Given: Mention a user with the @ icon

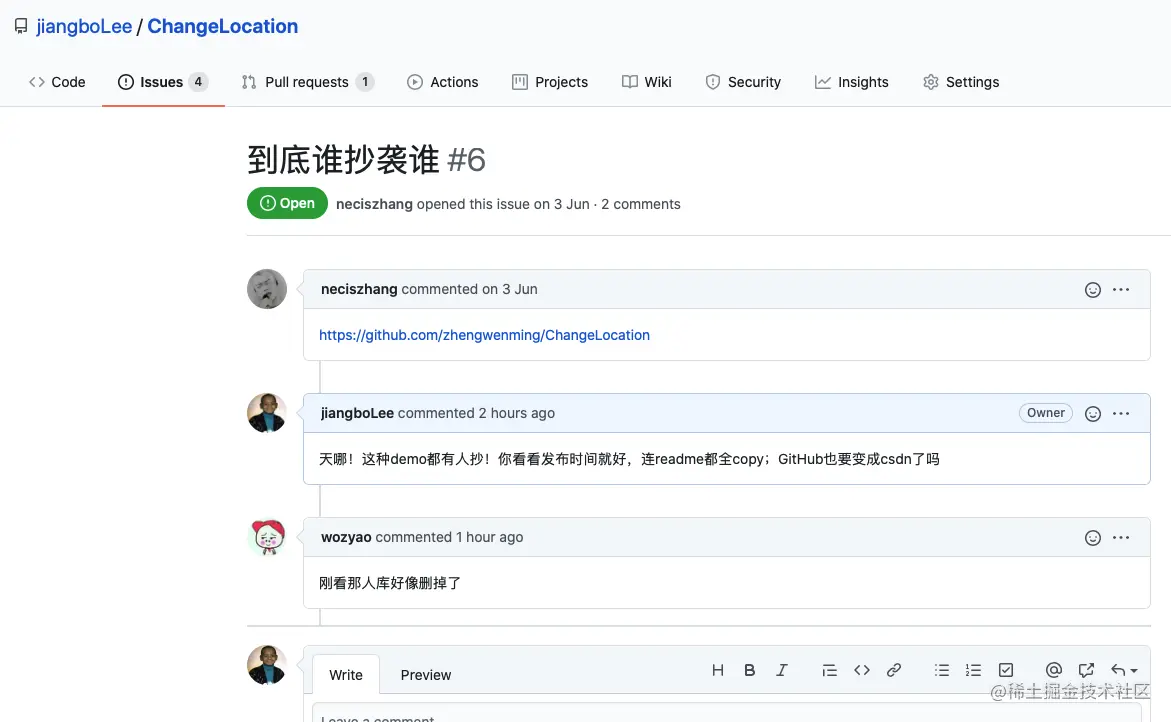Looking at the screenshot, I should tap(1054, 670).
